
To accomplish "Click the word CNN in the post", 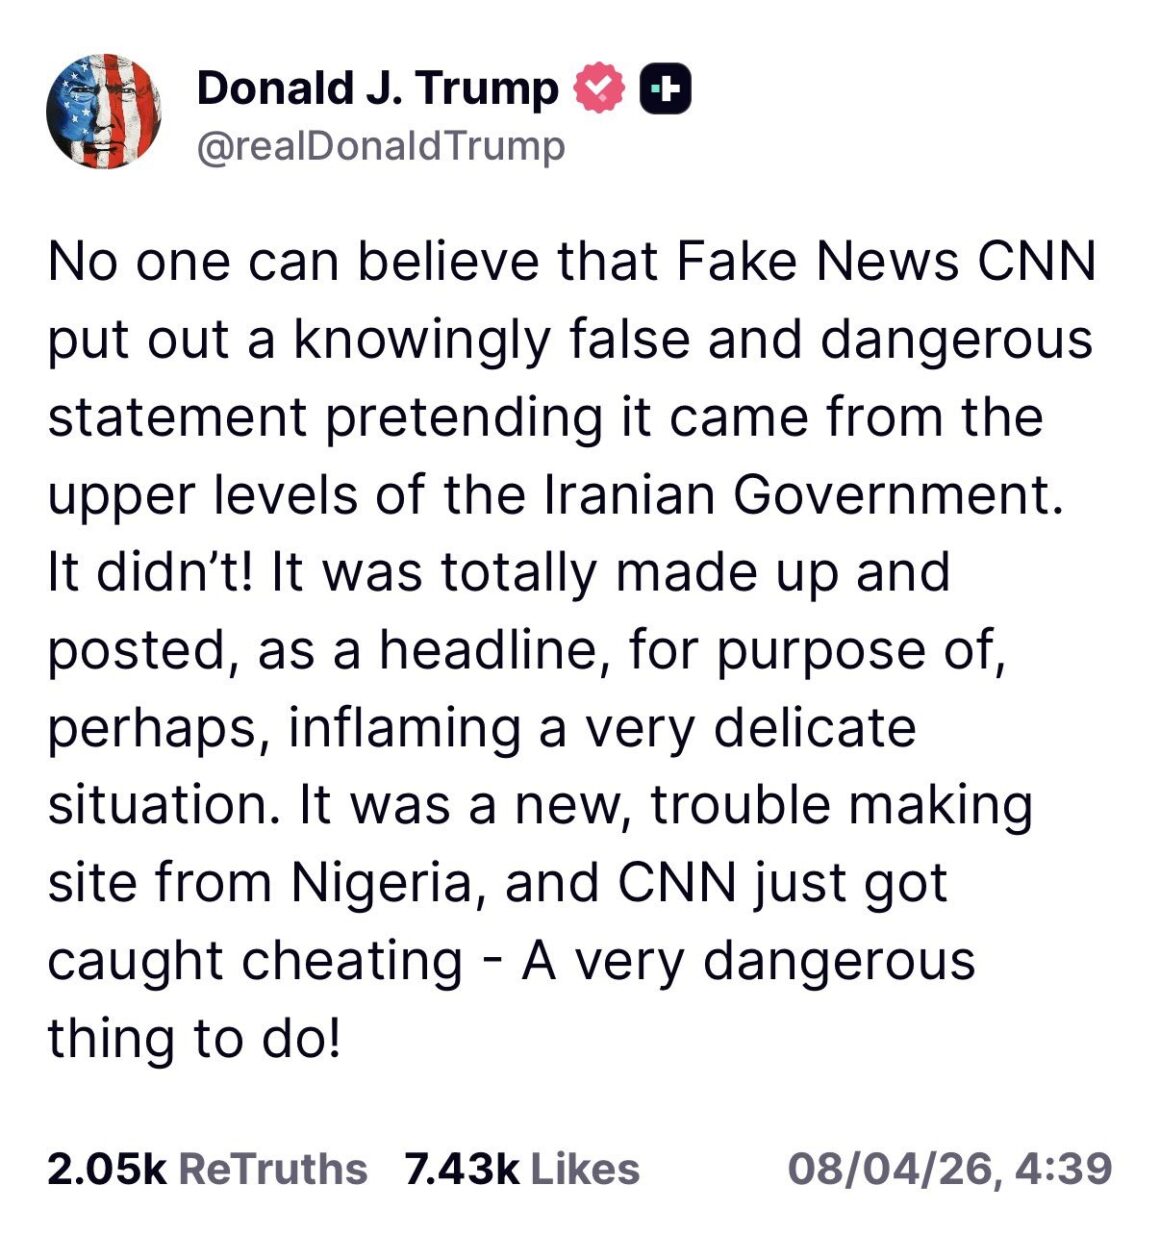I will click(1038, 264).
